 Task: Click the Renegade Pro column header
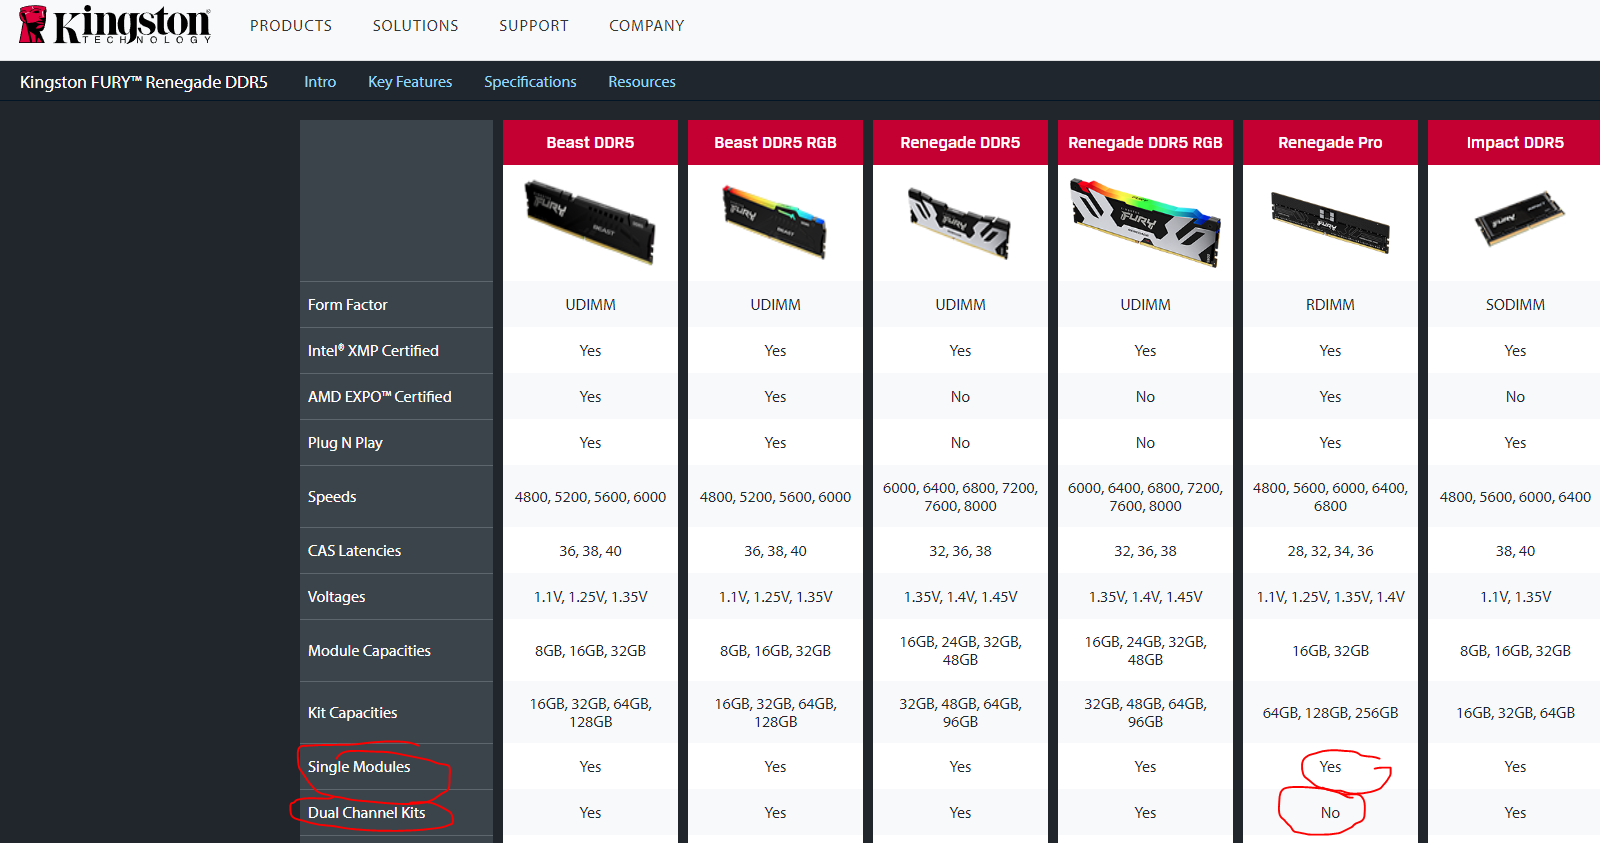click(x=1330, y=142)
